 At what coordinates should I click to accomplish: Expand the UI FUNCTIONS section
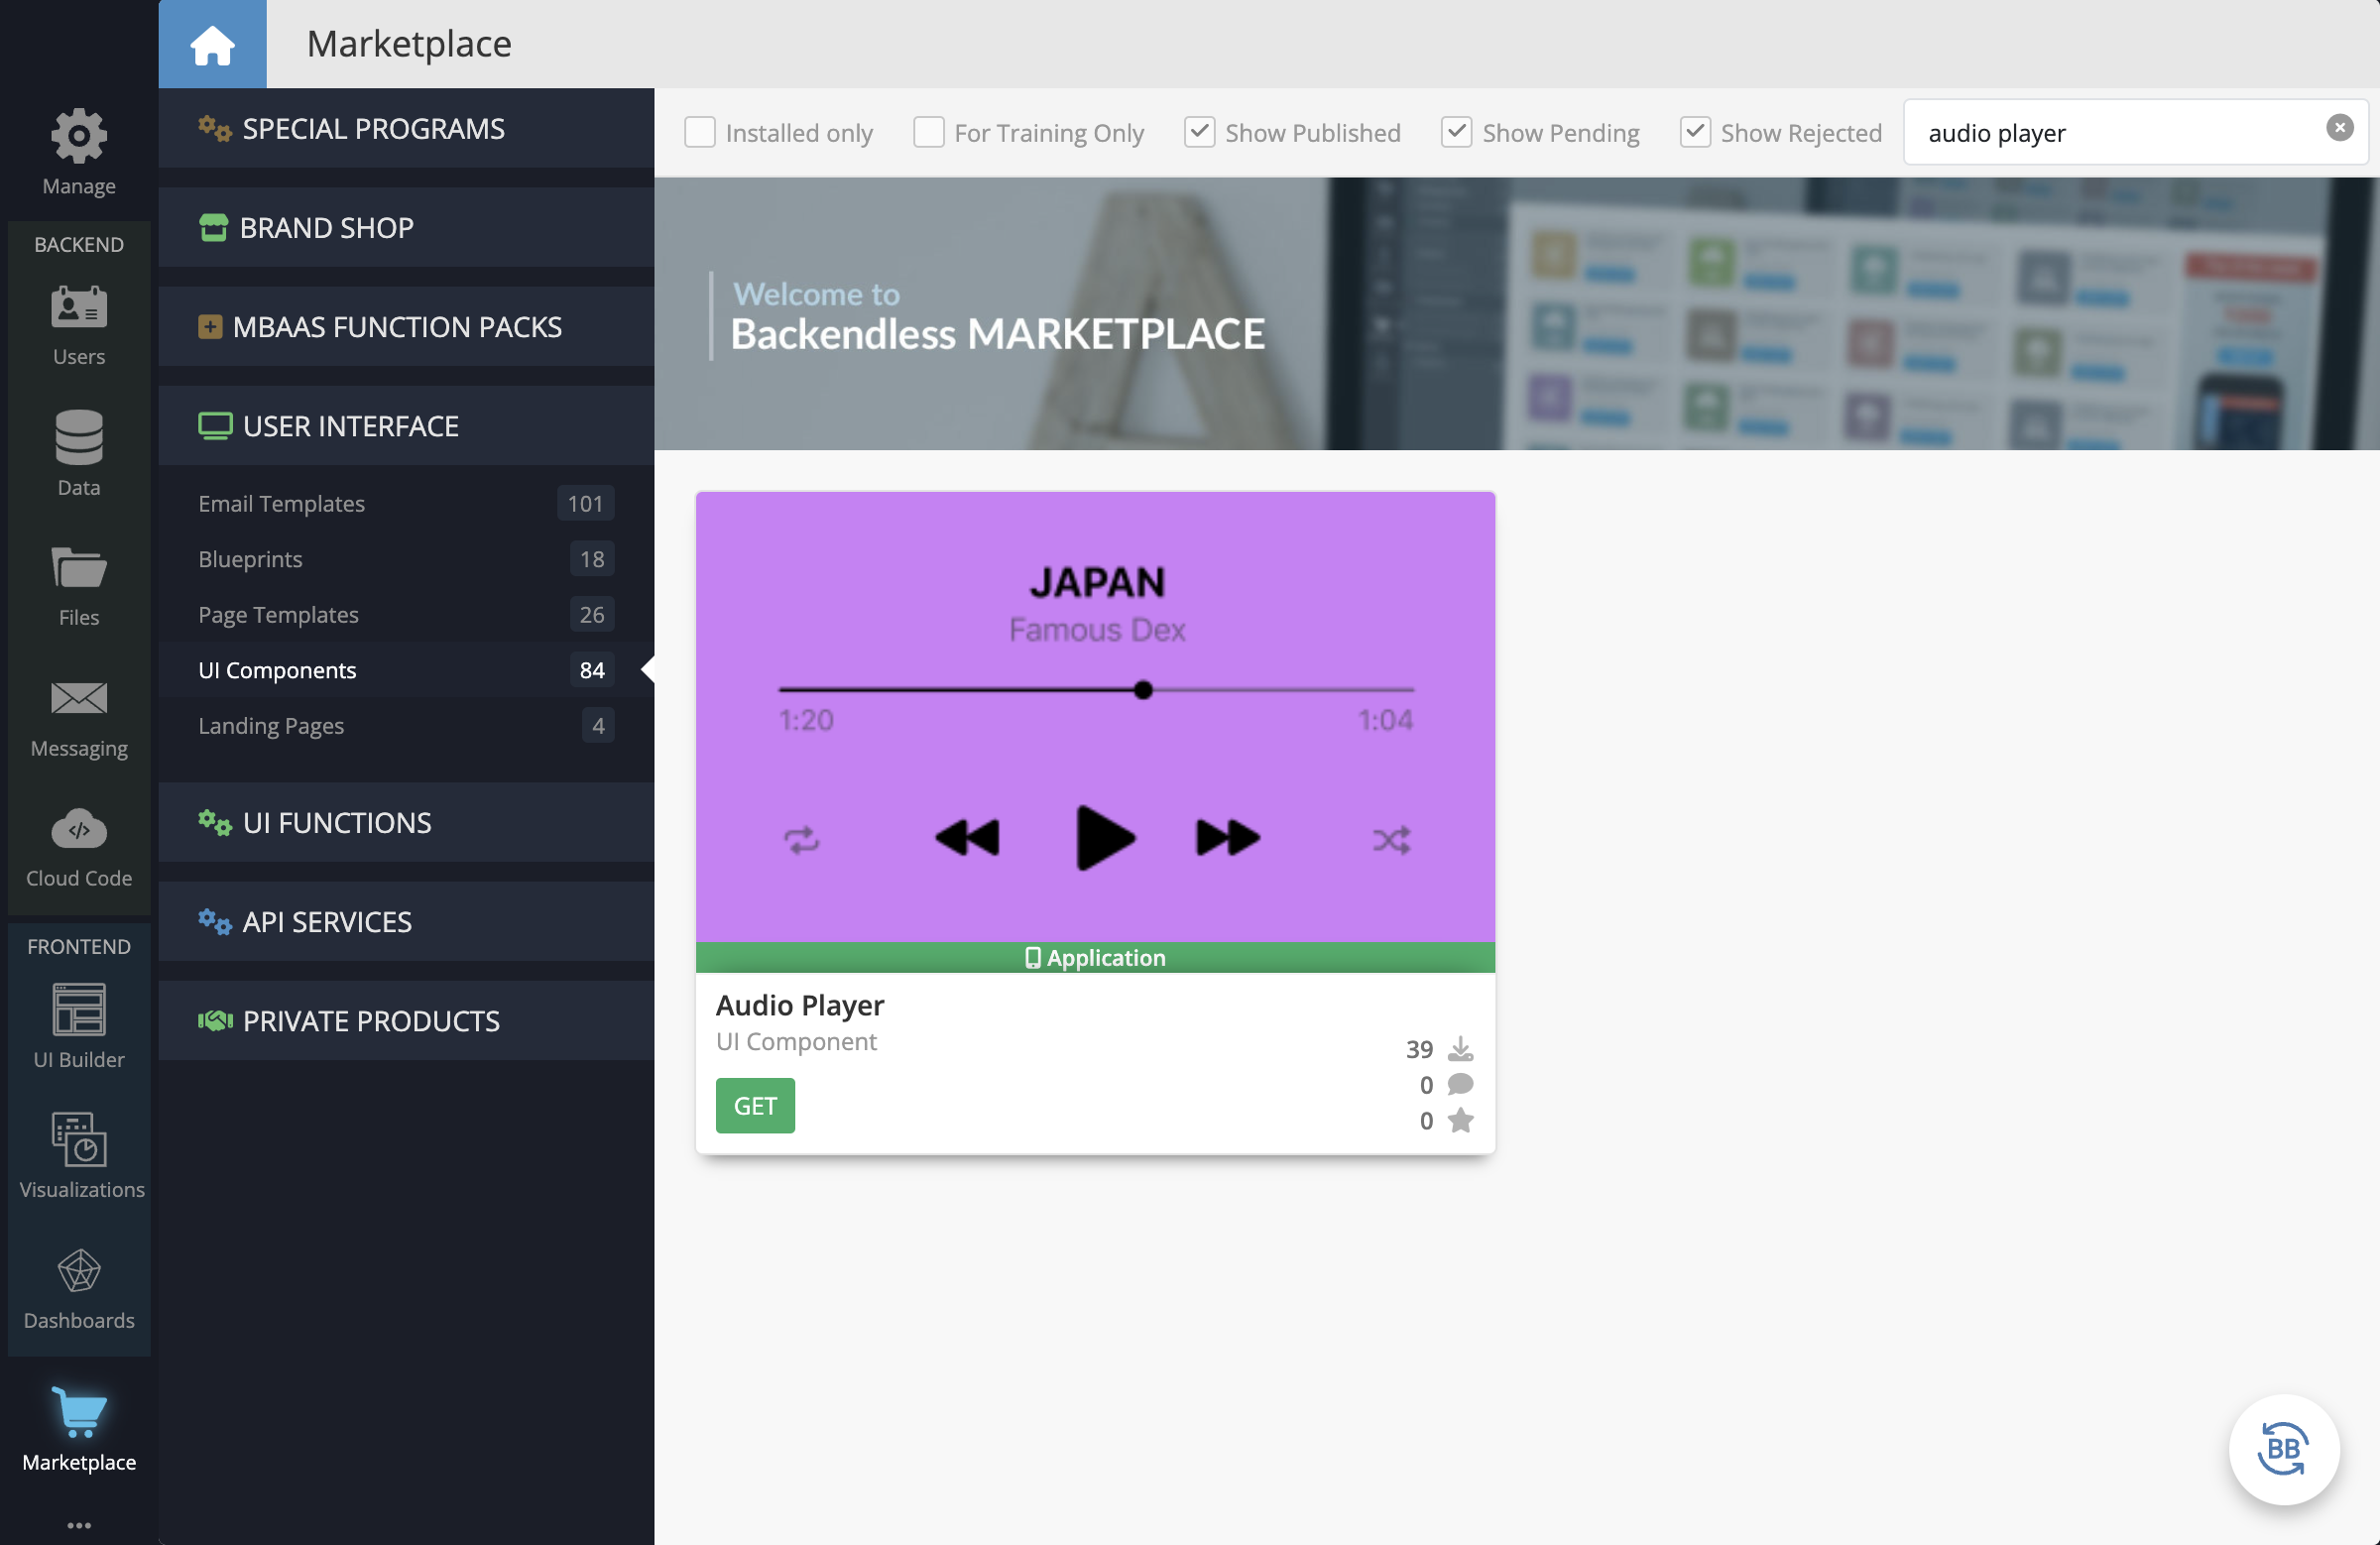tap(406, 820)
